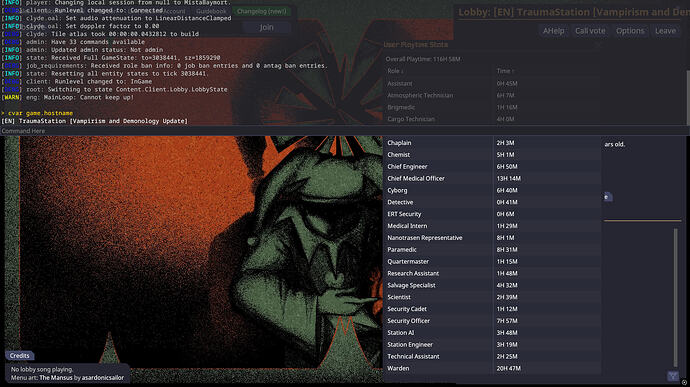Click the 'Runlevel changed to: InGame' console line

click(x=77, y=81)
